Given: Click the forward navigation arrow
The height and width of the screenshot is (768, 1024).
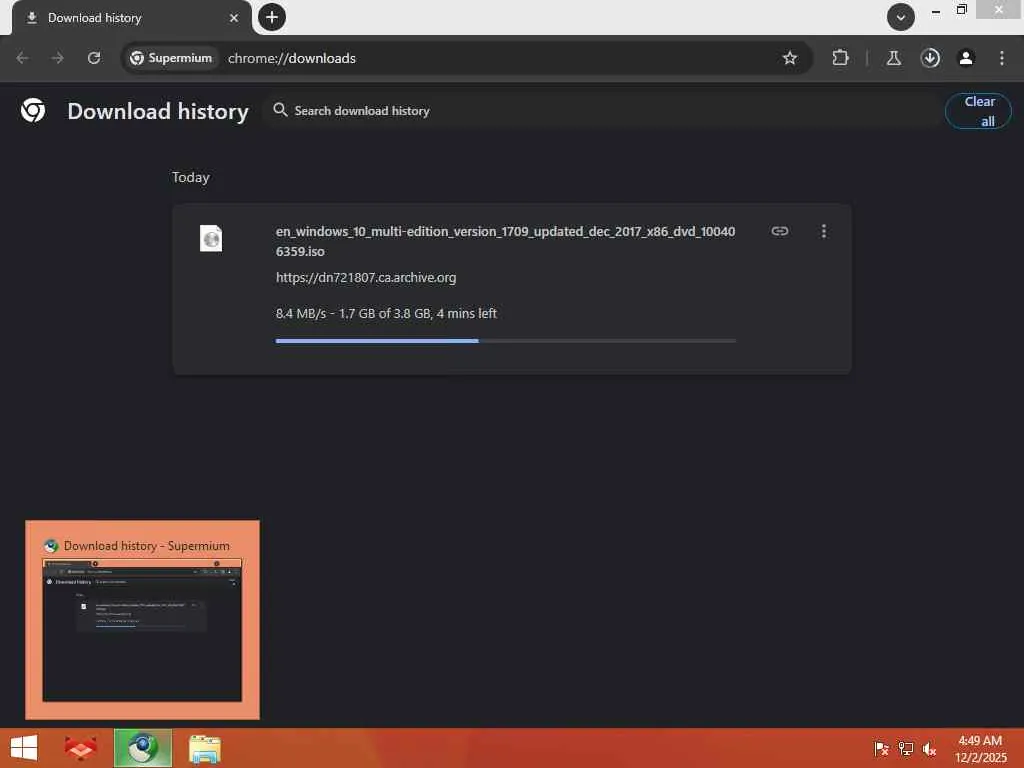Looking at the screenshot, I should tap(57, 58).
